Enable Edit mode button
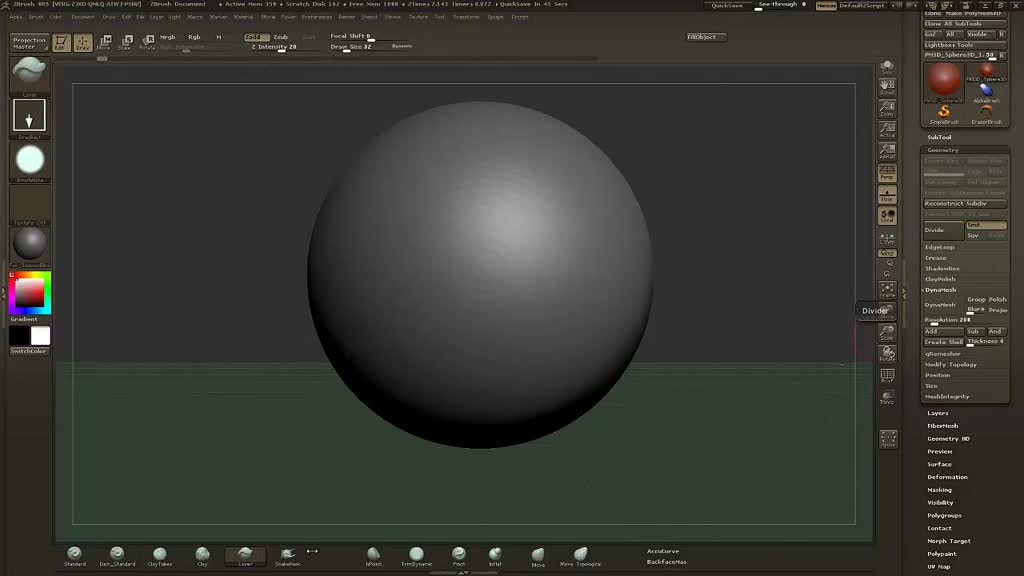Image resolution: width=1024 pixels, height=576 pixels. point(61,42)
